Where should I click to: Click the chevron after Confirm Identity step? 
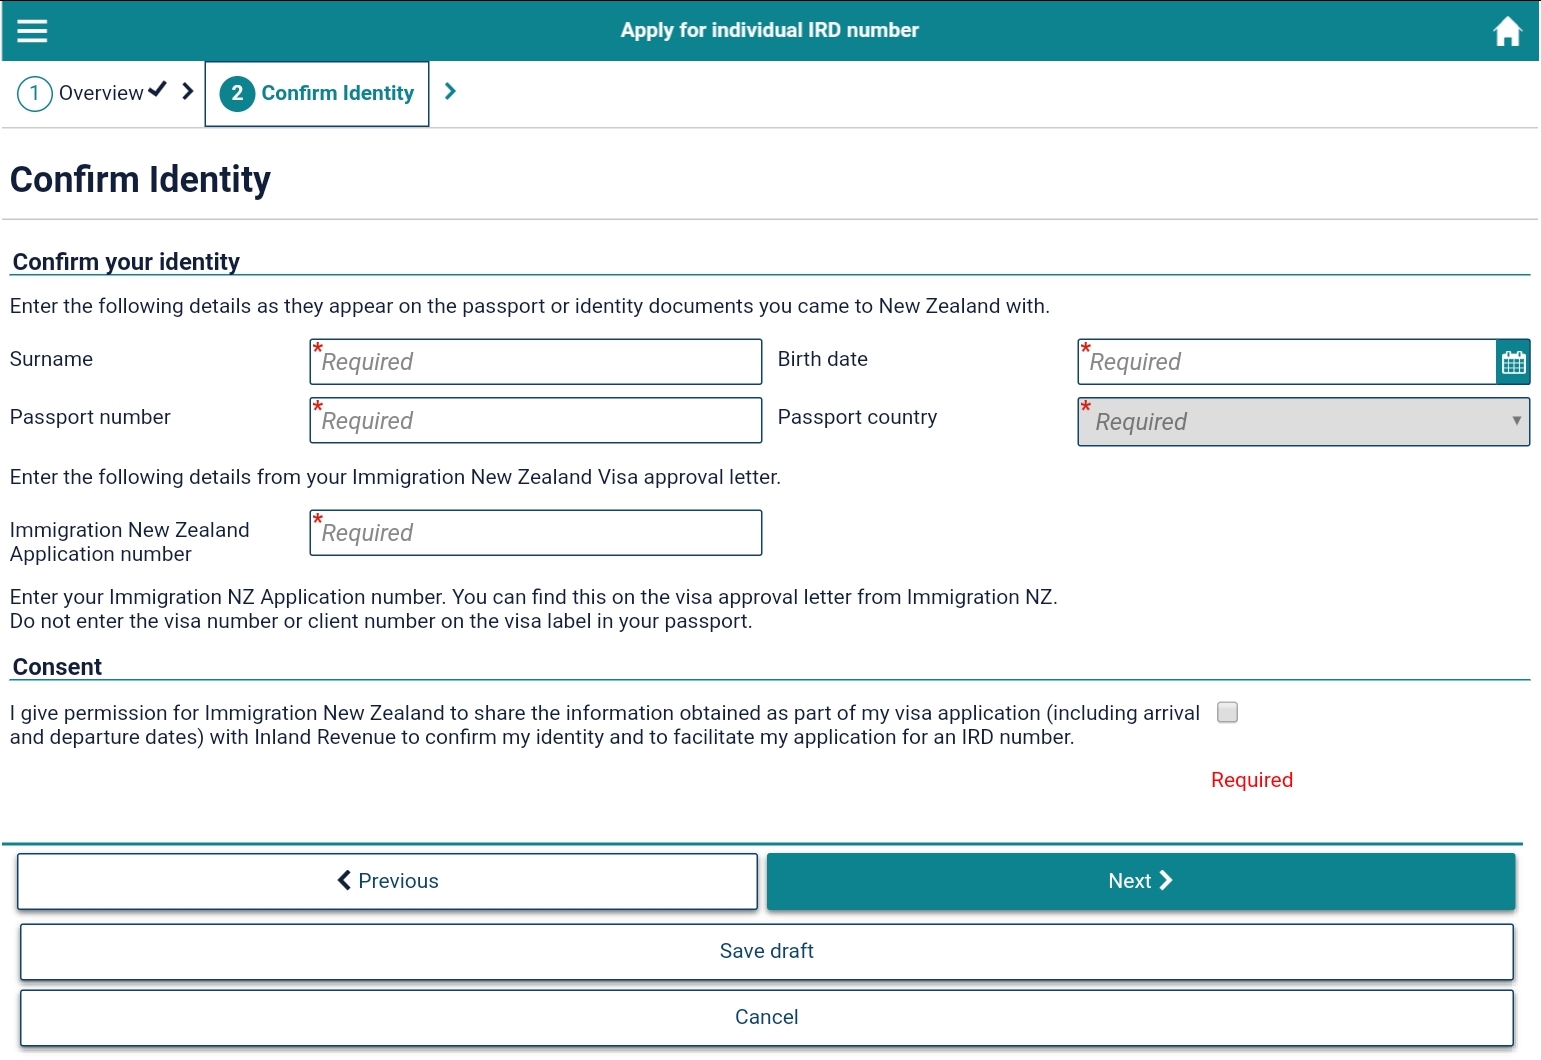point(450,92)
